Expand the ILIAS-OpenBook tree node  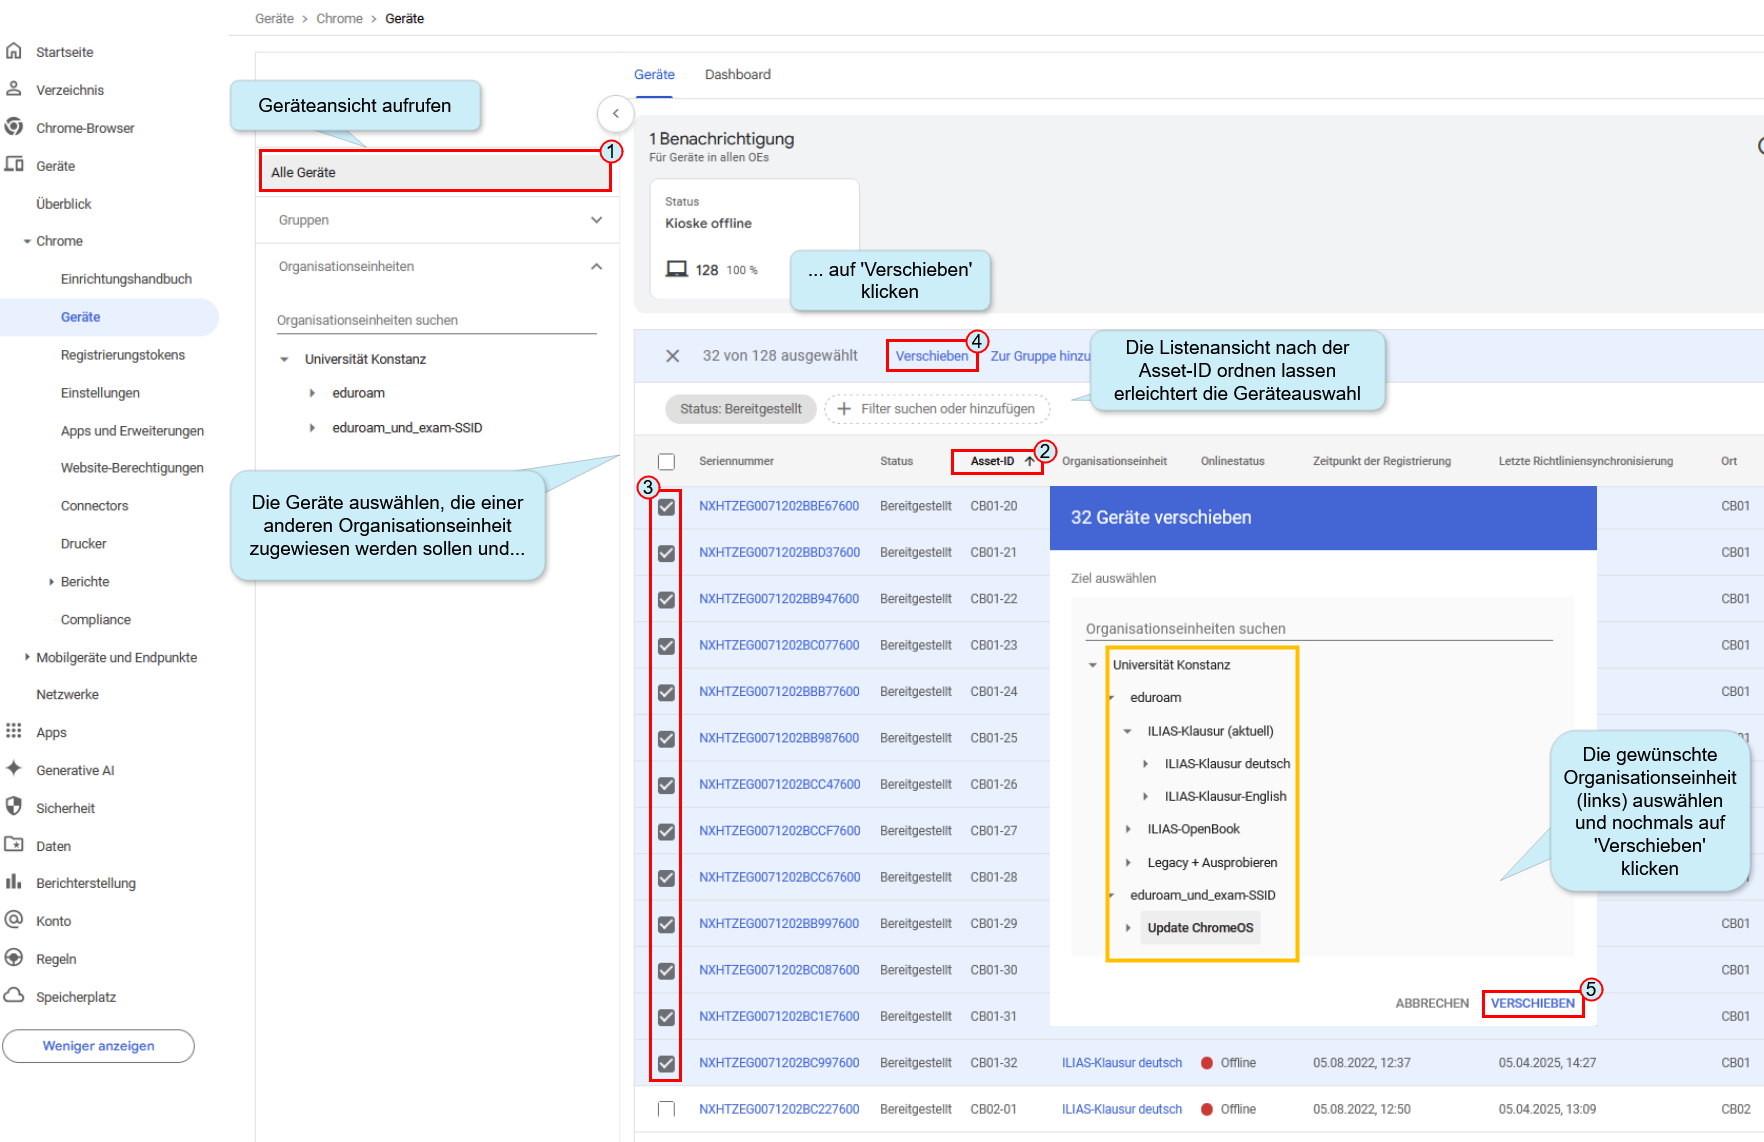tap(1129, 830)
